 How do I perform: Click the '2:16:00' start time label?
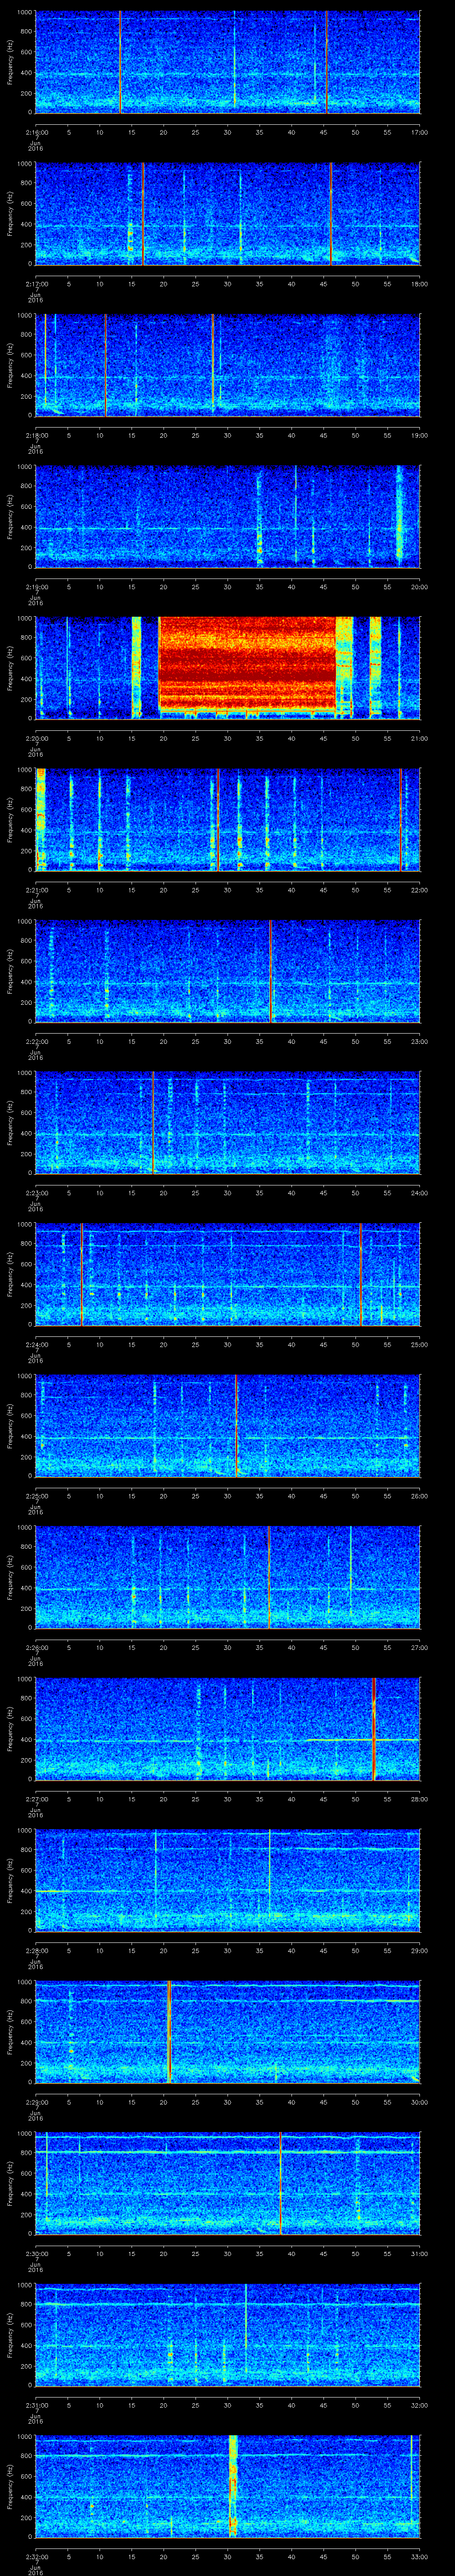[x=37, y=132]
